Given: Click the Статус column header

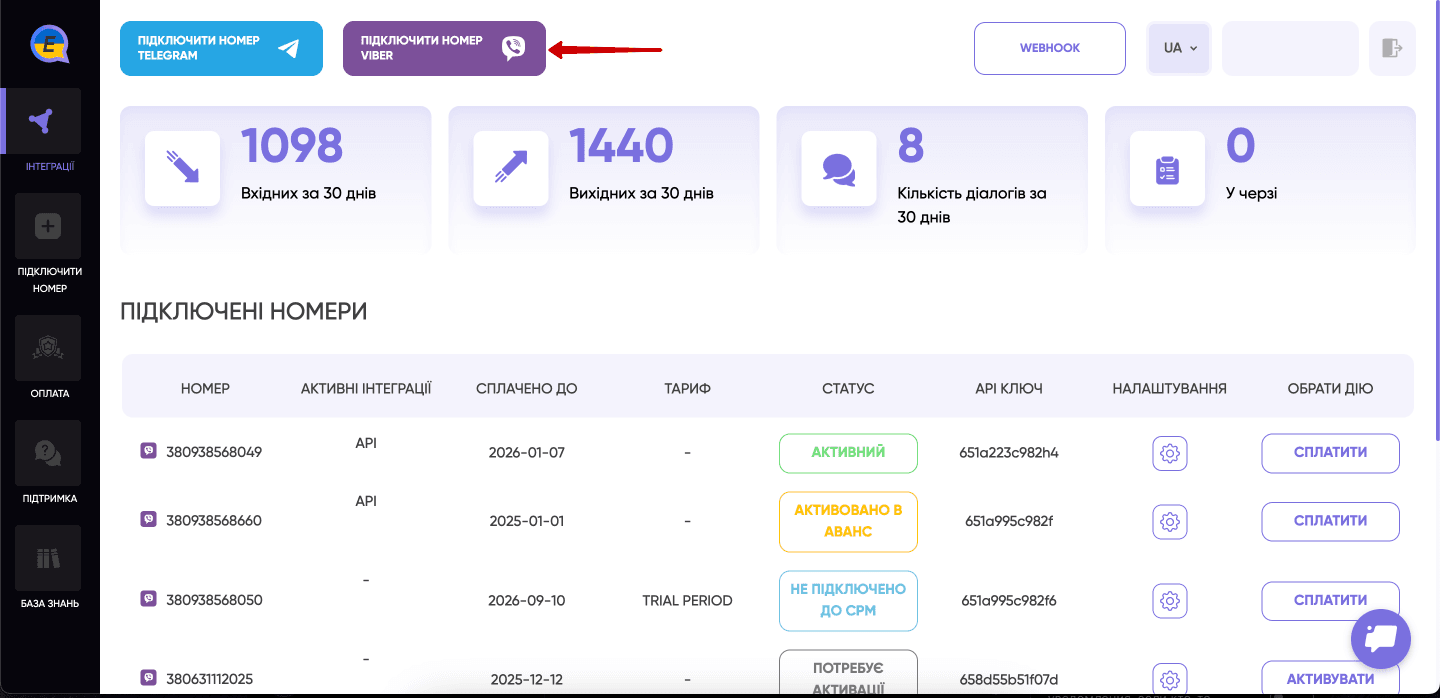Looking at the screenshot, I should [848, 388].
